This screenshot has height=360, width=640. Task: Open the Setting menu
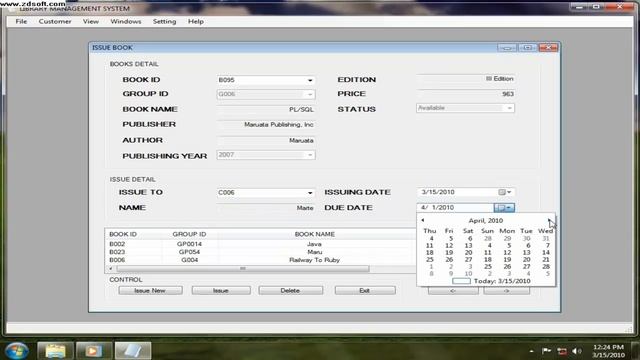tap(164, 21)
